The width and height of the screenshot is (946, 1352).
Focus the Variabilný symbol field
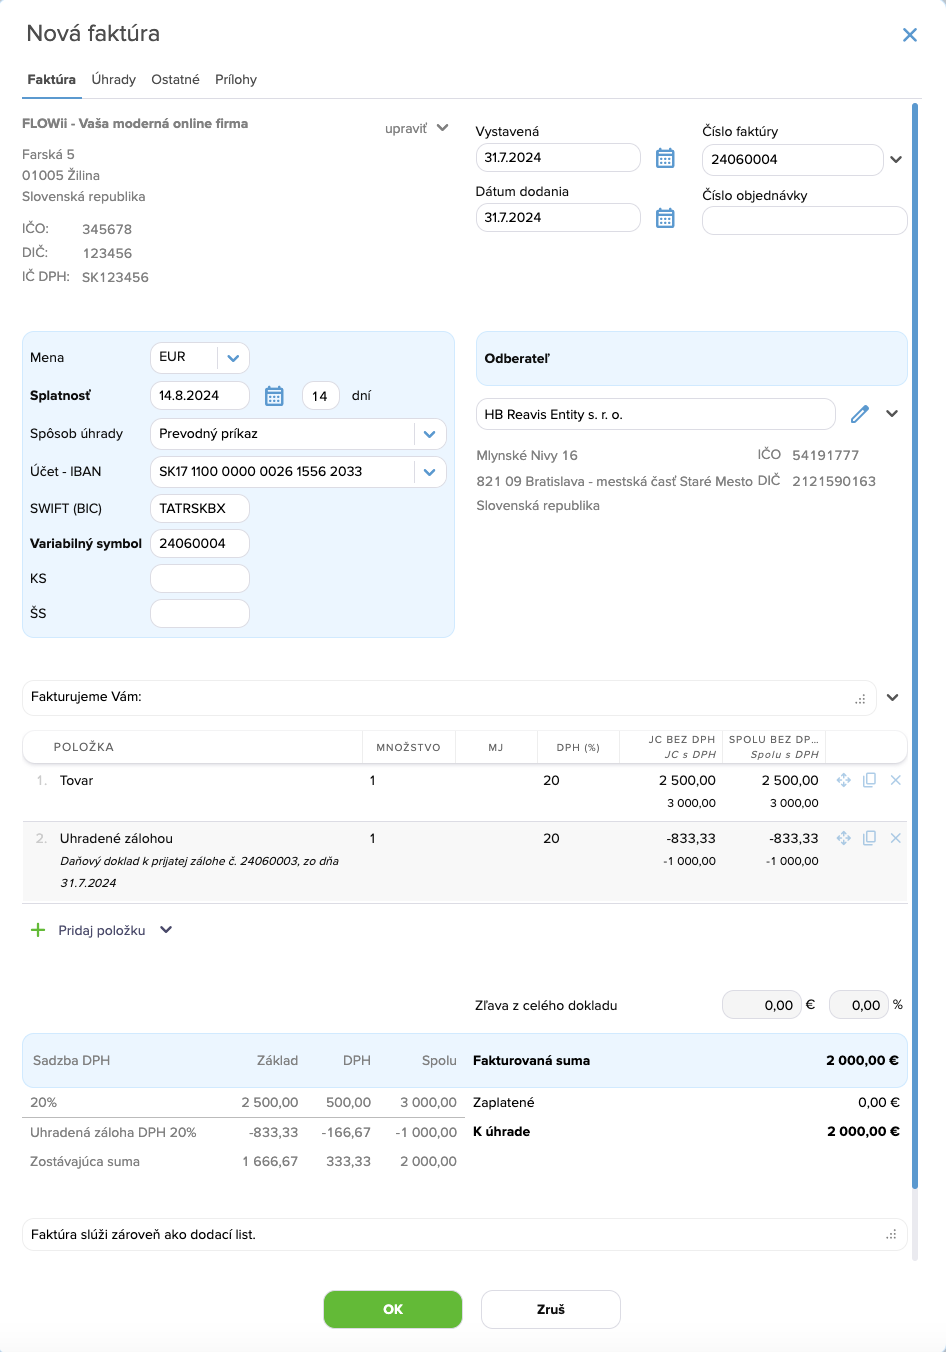pos(200,544)
